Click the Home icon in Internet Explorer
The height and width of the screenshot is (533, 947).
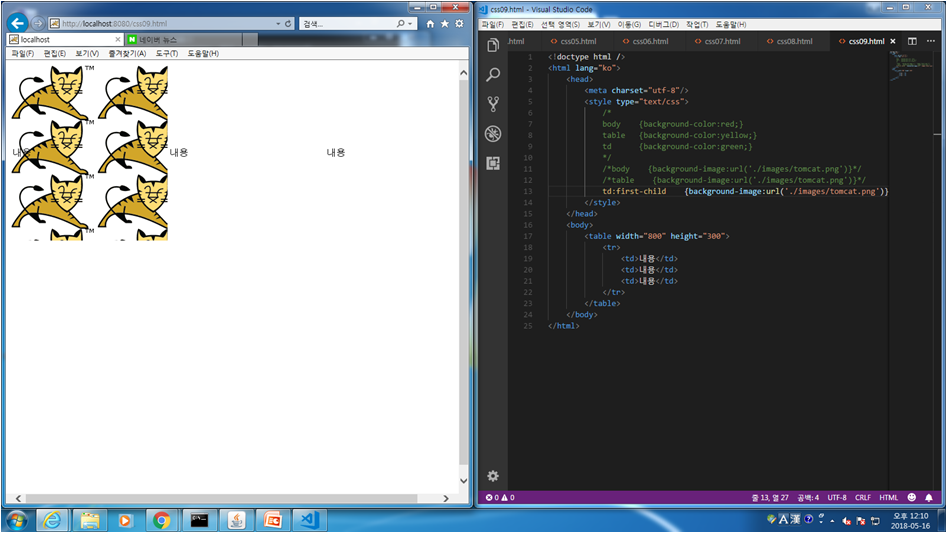[430, 24]
